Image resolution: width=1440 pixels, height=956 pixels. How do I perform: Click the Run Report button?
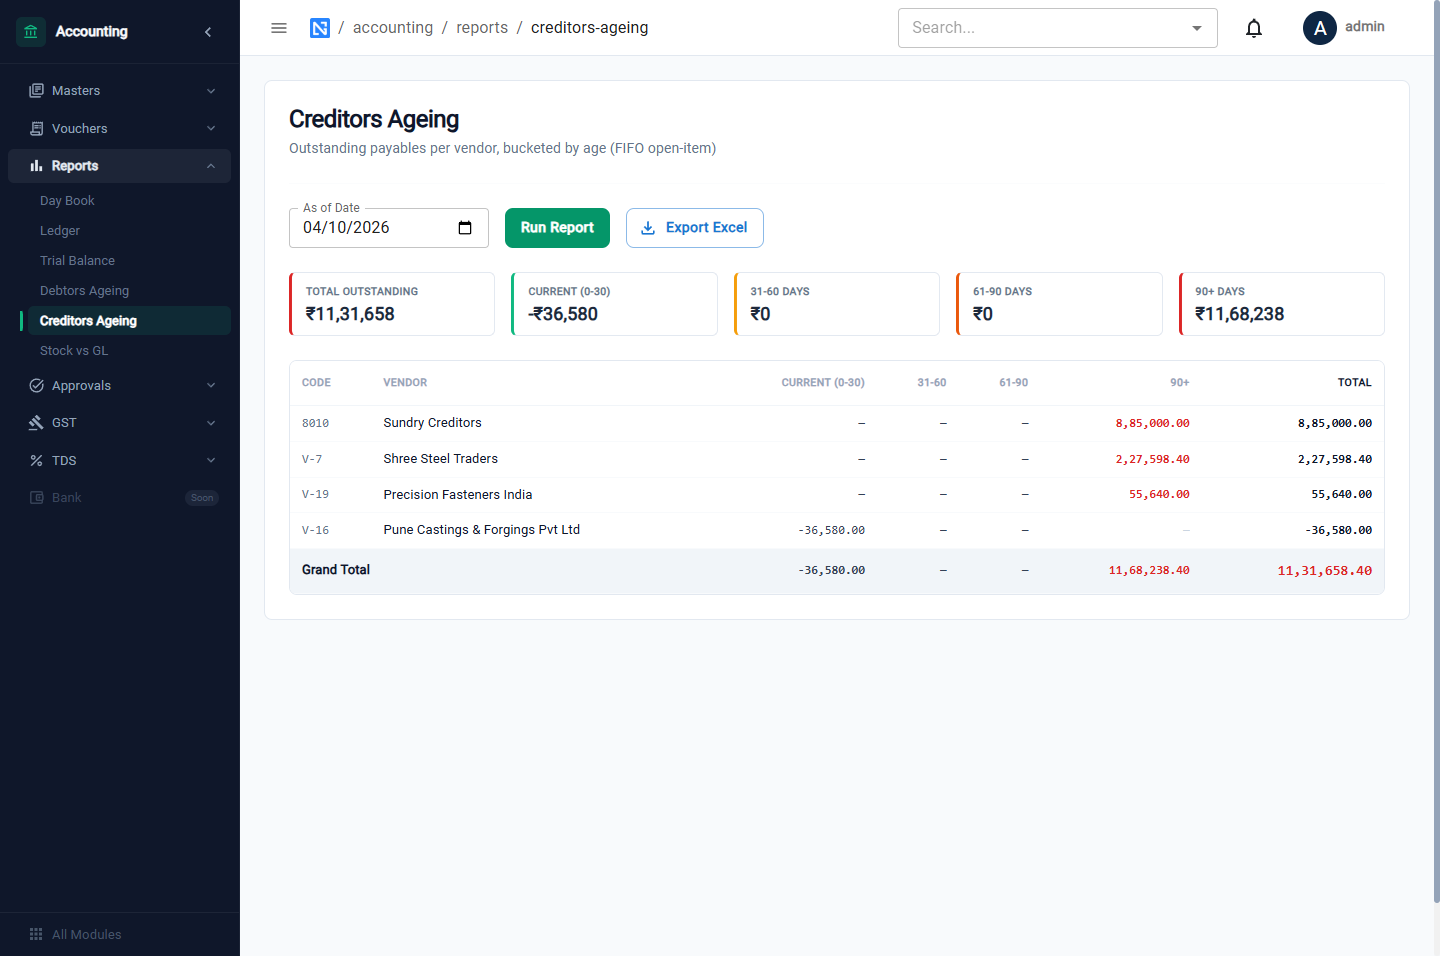coord(557,228)
